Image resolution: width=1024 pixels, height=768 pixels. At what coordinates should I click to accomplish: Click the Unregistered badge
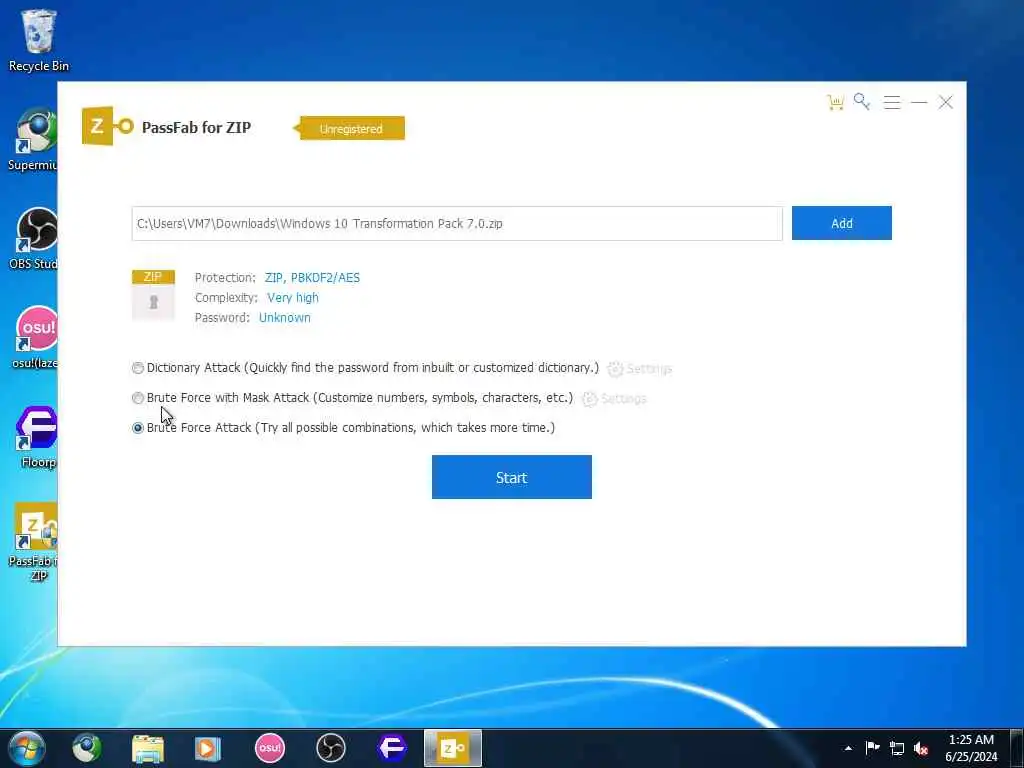point(351,129)
